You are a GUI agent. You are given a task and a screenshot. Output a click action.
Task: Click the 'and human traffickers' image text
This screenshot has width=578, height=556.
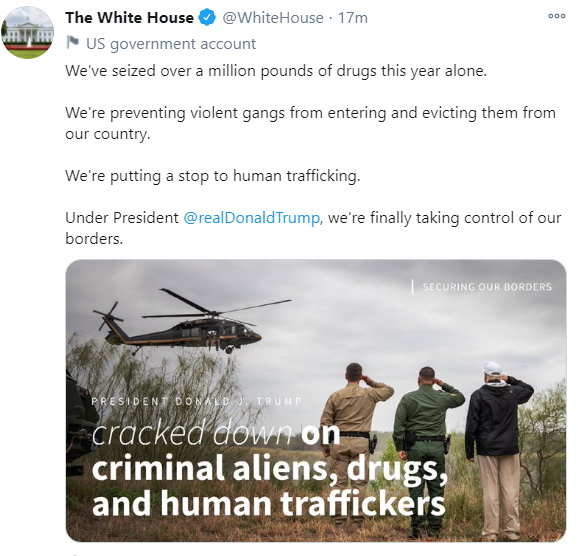(x=269, y=503)
